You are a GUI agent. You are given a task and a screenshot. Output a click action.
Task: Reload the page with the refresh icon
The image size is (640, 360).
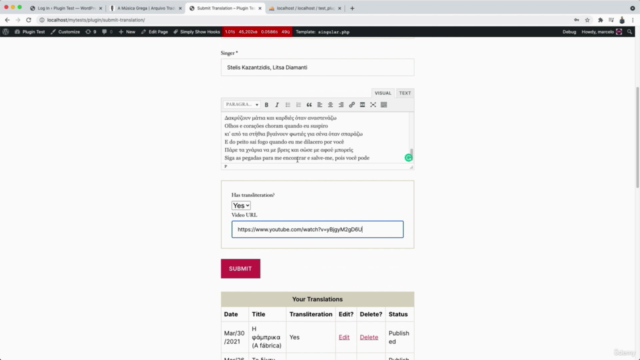coord(29,20)
